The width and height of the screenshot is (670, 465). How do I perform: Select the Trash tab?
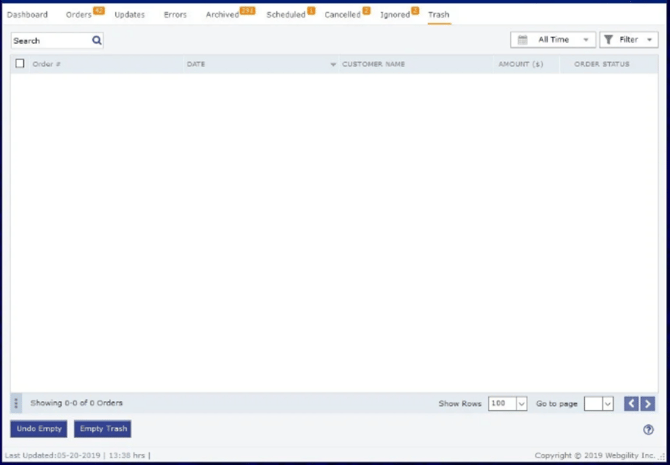click(439, 15)
